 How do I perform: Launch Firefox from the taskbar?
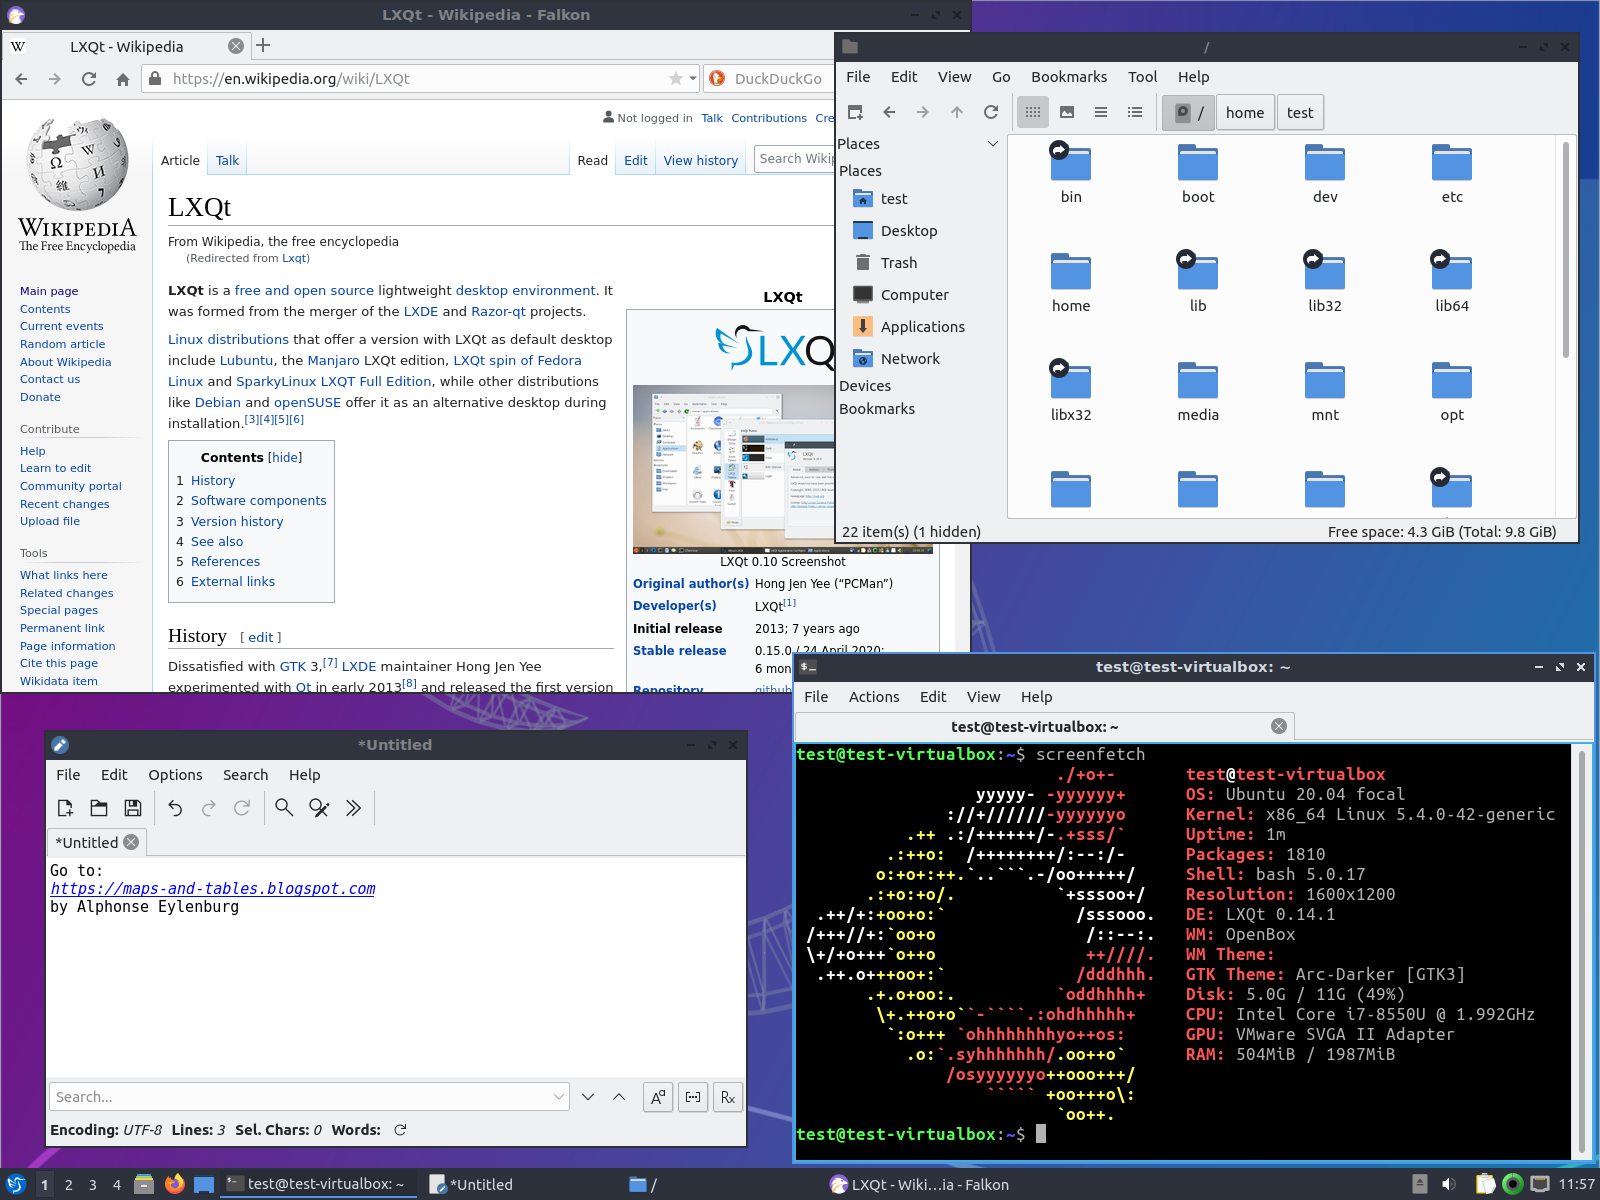click(174, 1184)
